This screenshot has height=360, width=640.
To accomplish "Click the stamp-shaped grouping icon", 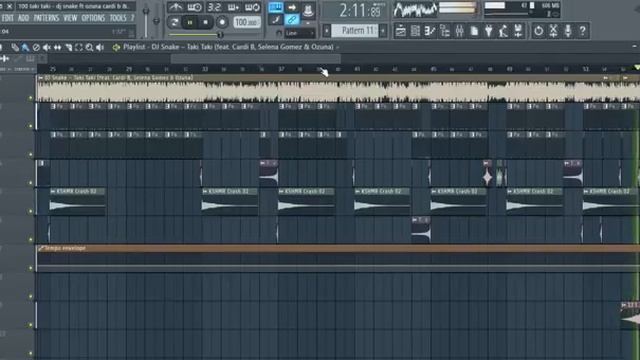I will (x=308, y=10).
